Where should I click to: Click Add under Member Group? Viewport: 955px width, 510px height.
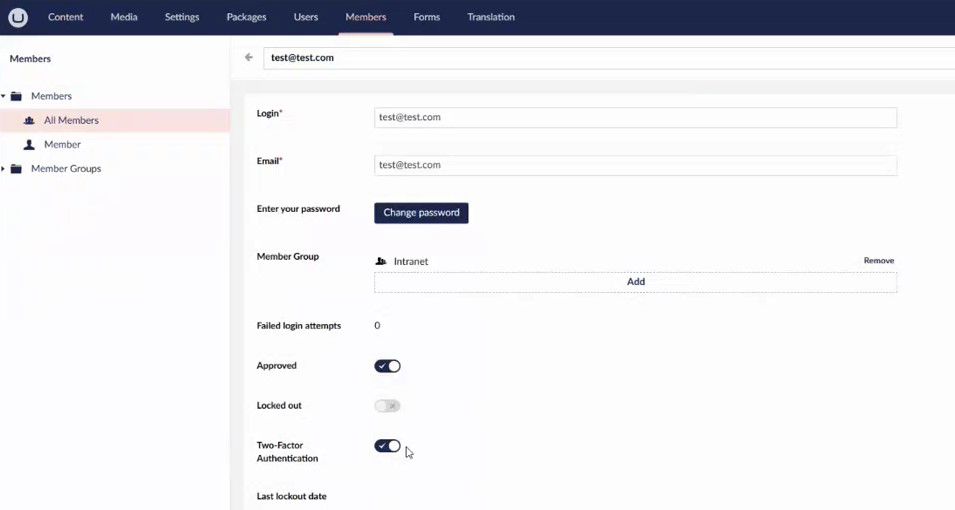[x=636, y=282]
